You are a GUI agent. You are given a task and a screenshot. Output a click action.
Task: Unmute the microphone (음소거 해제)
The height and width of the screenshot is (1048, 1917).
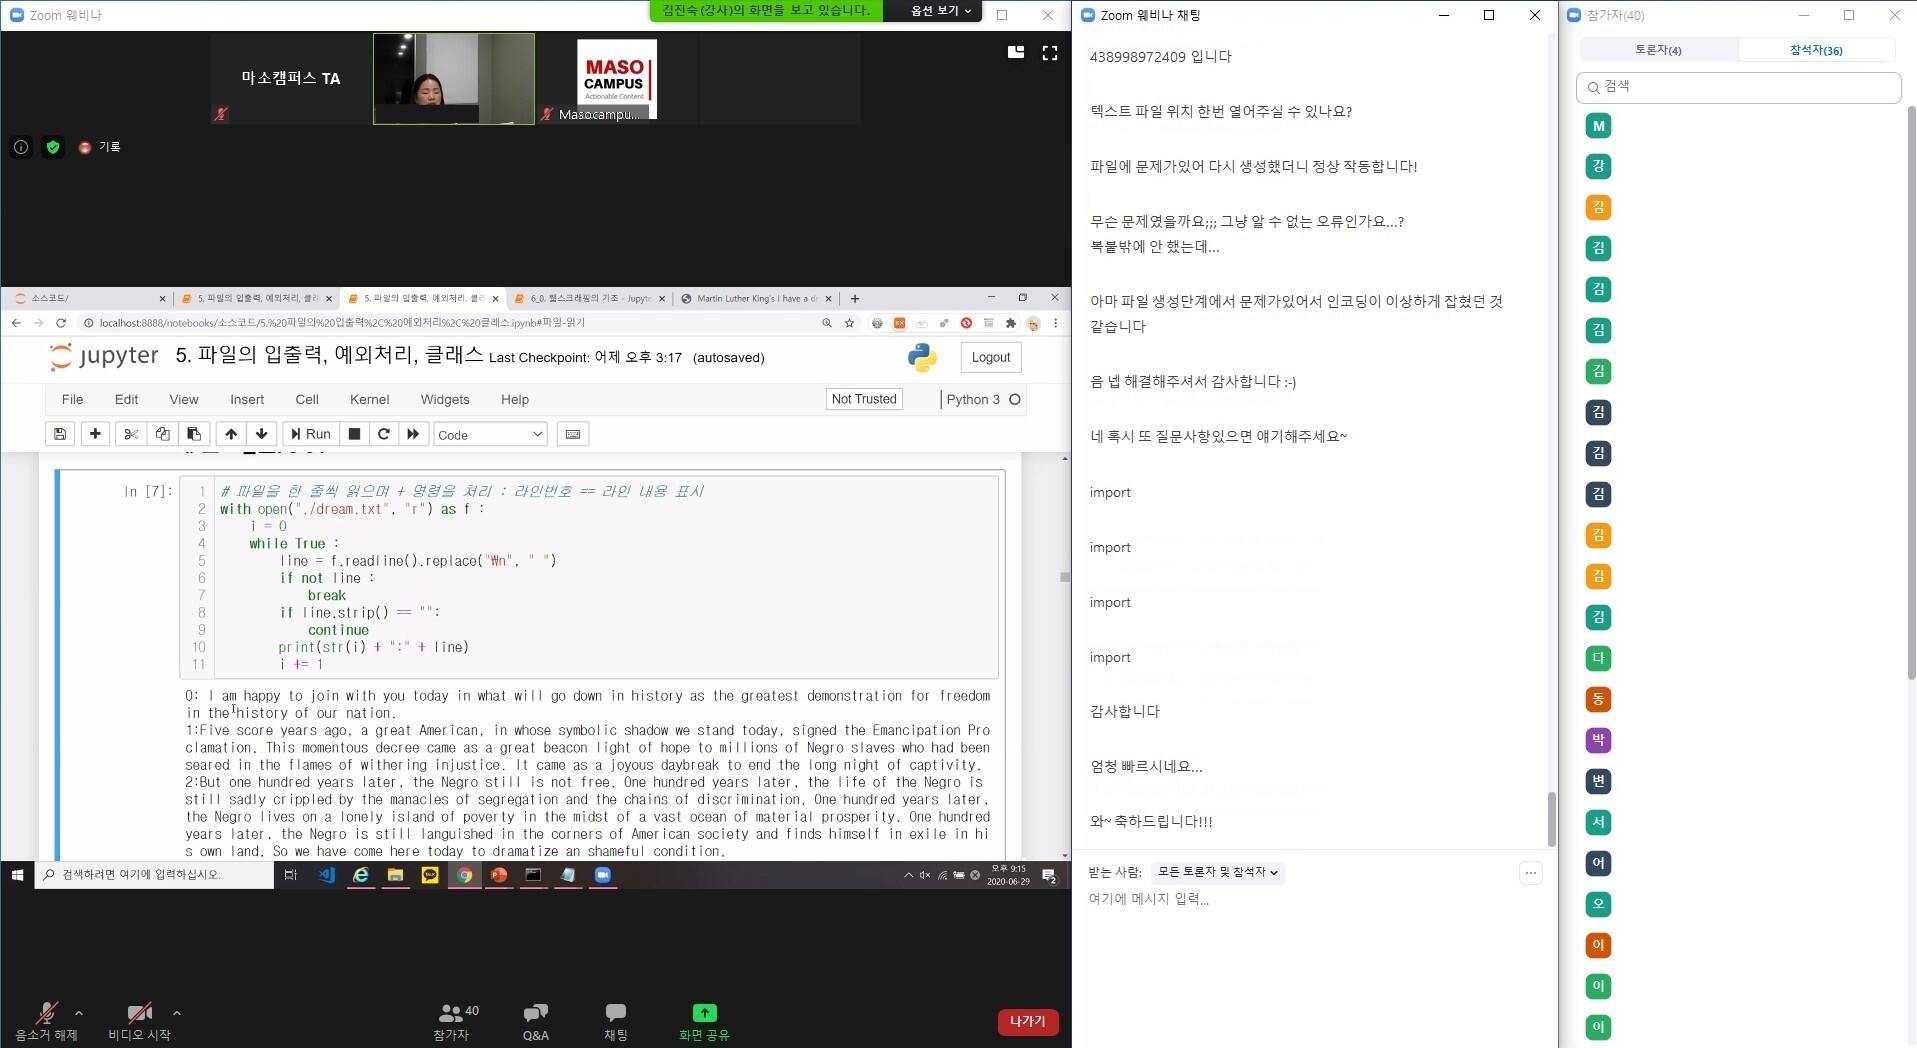tap(46, 1014)
